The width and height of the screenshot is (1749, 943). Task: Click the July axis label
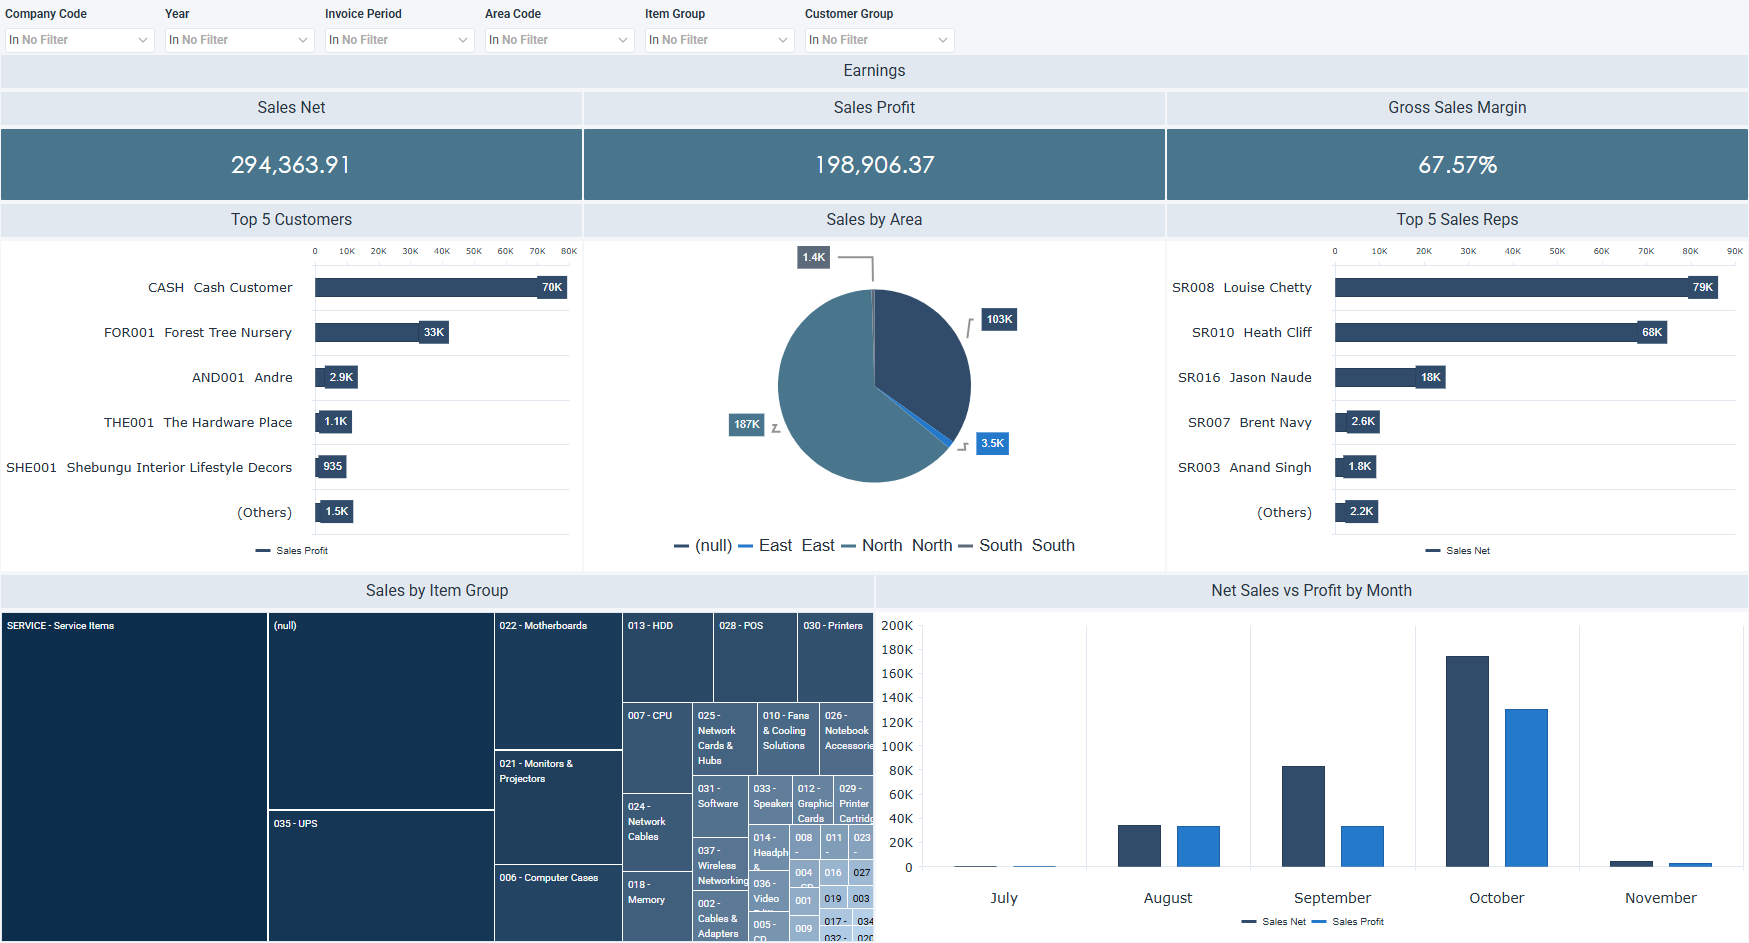point(1004,898)
